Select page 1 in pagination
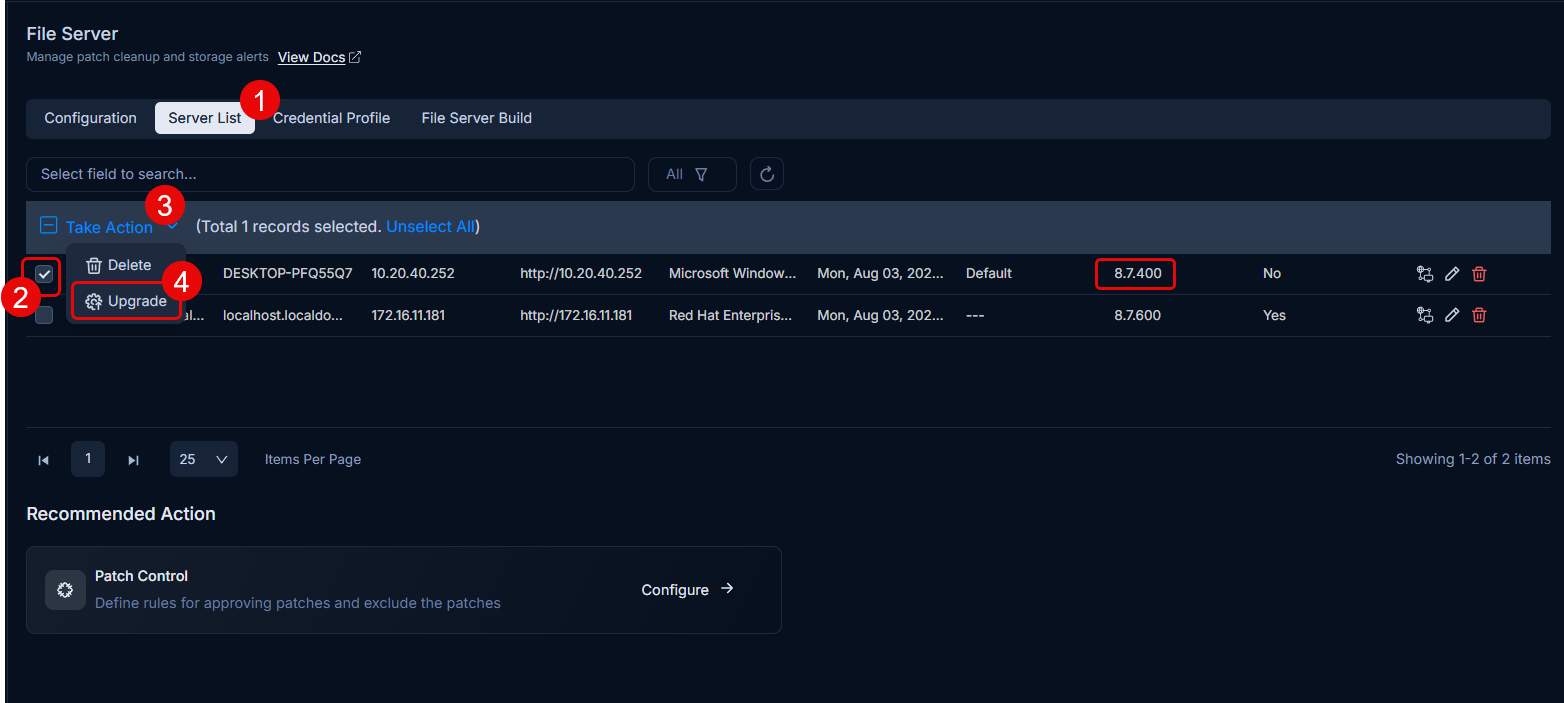This screenshot has width=1564, height=703. click(88, 459)
